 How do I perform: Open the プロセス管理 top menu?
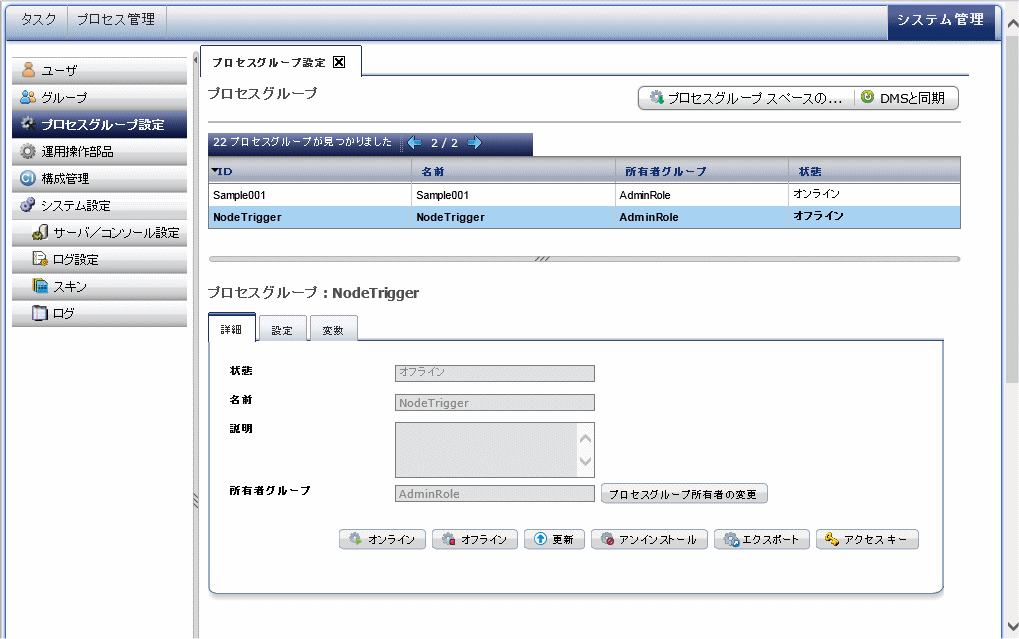(x=116, y=20)
